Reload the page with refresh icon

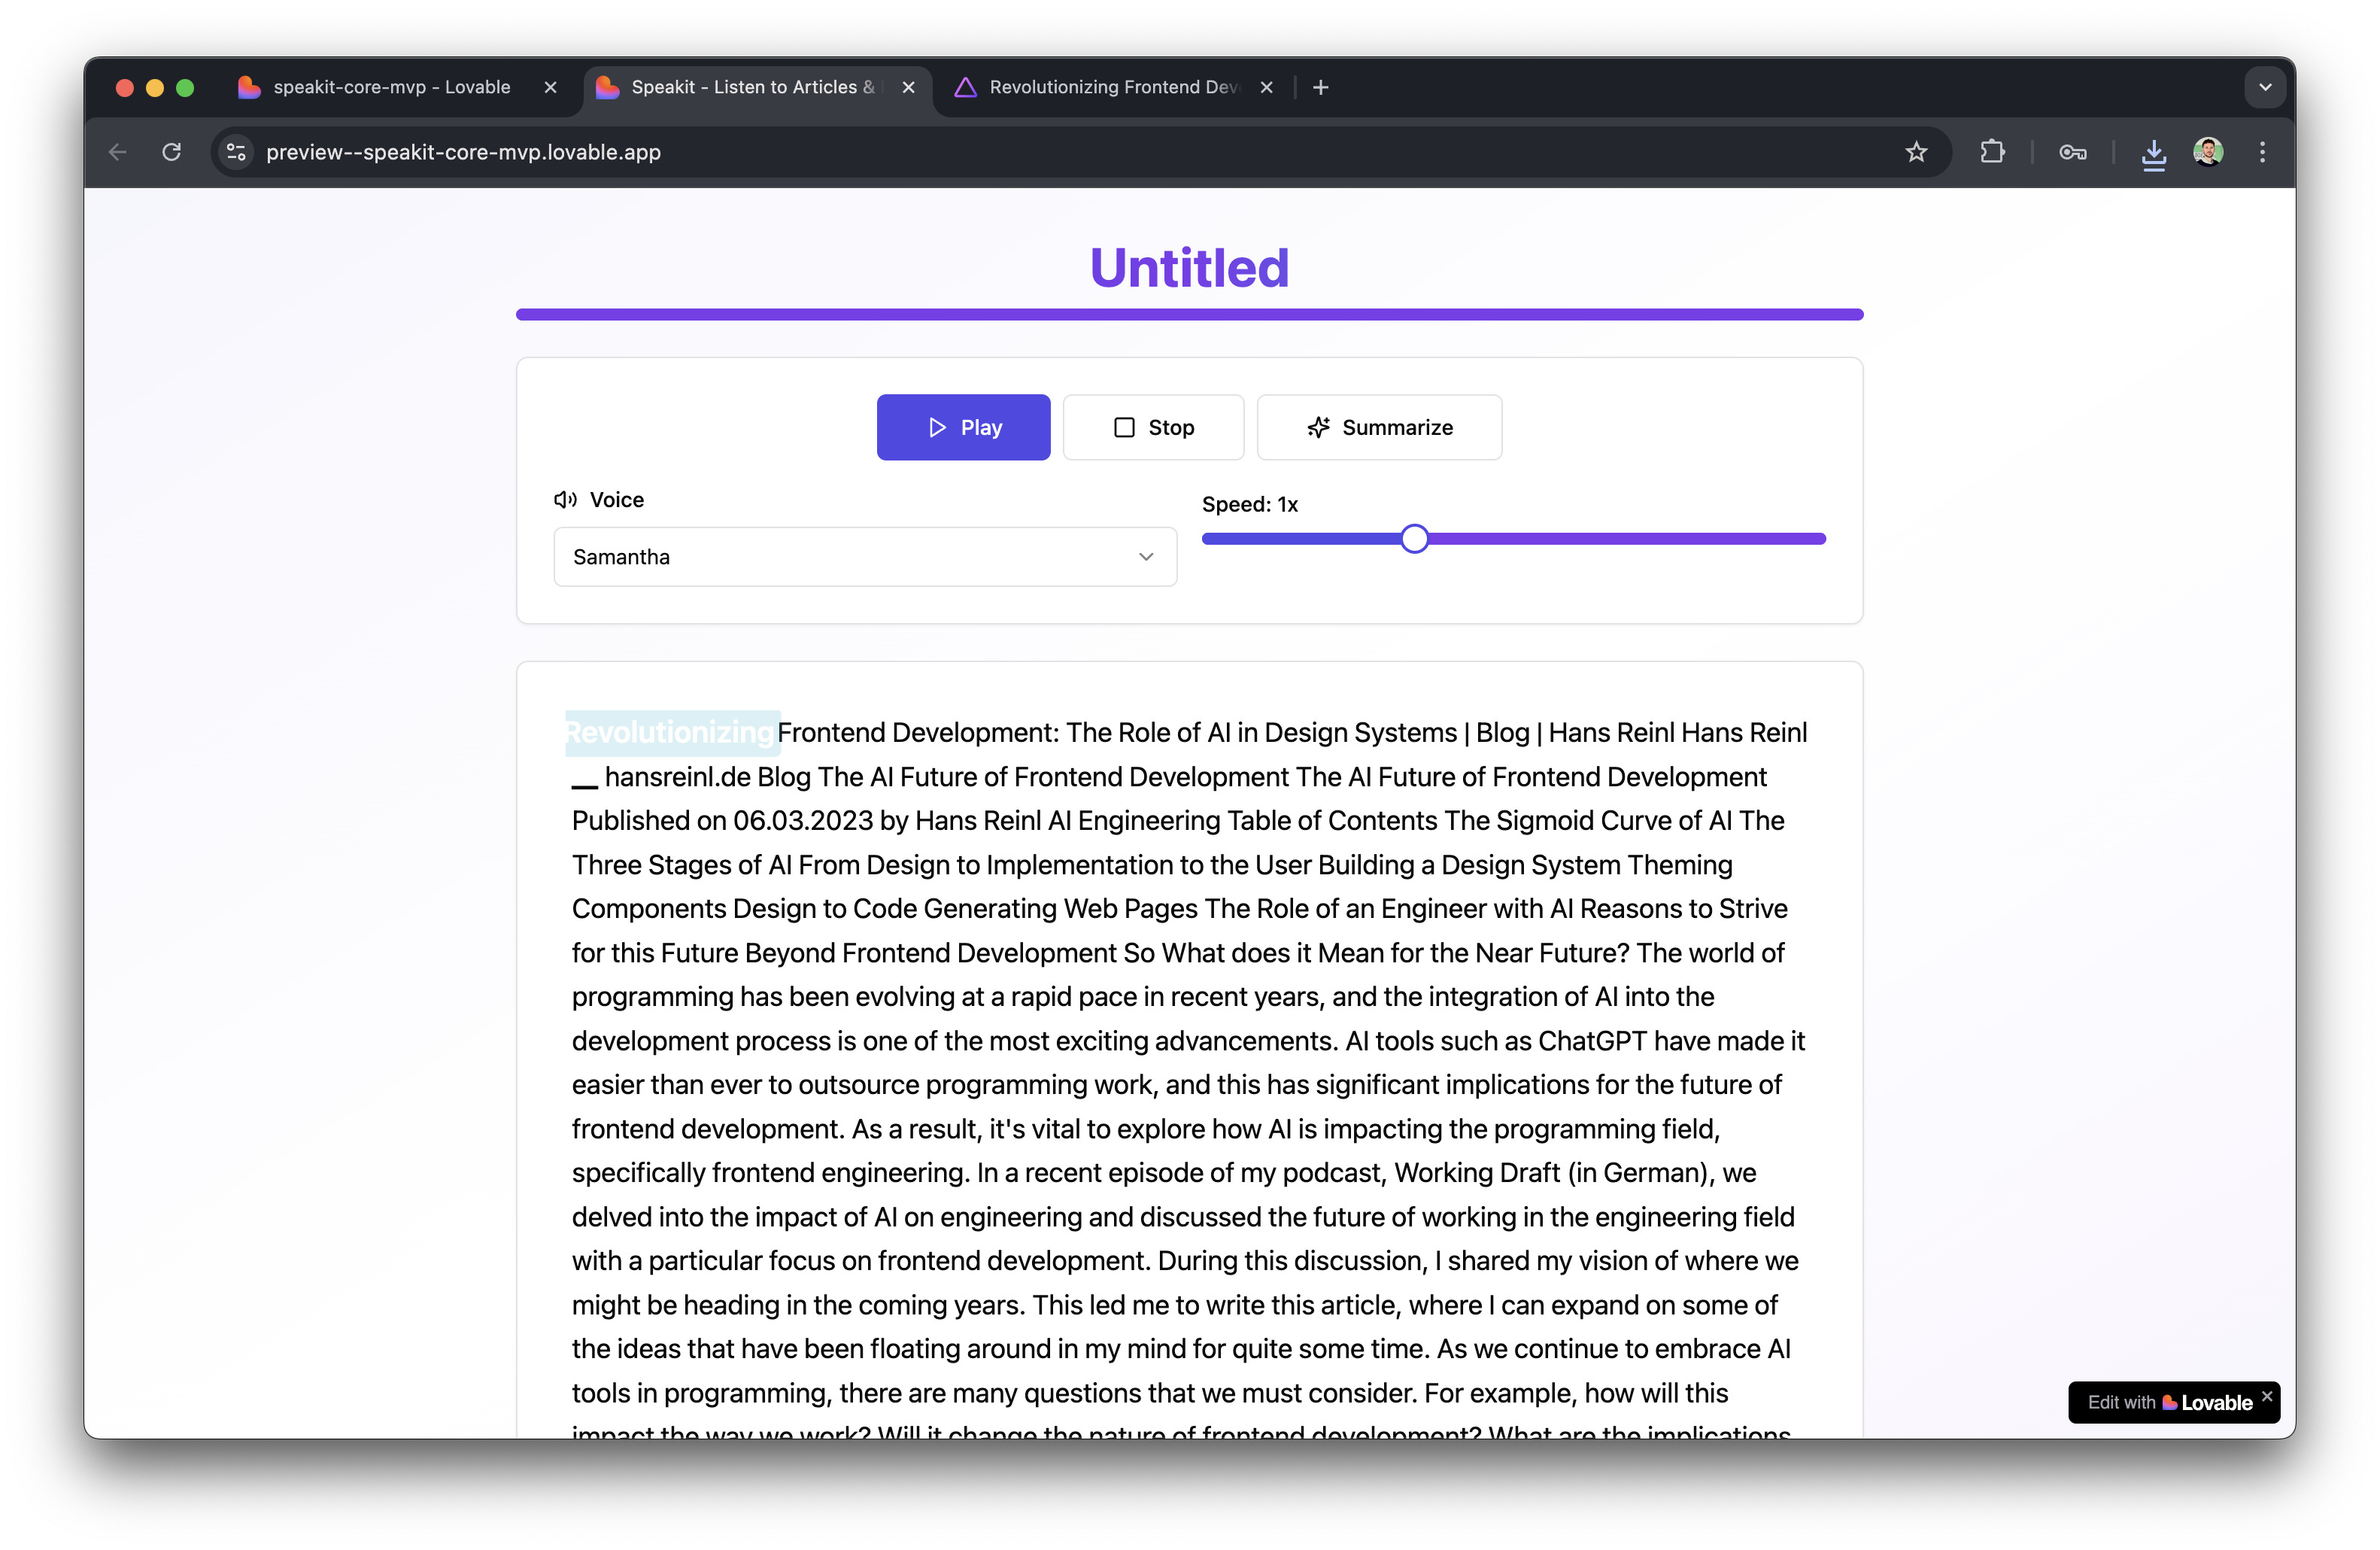pos(172,152)
